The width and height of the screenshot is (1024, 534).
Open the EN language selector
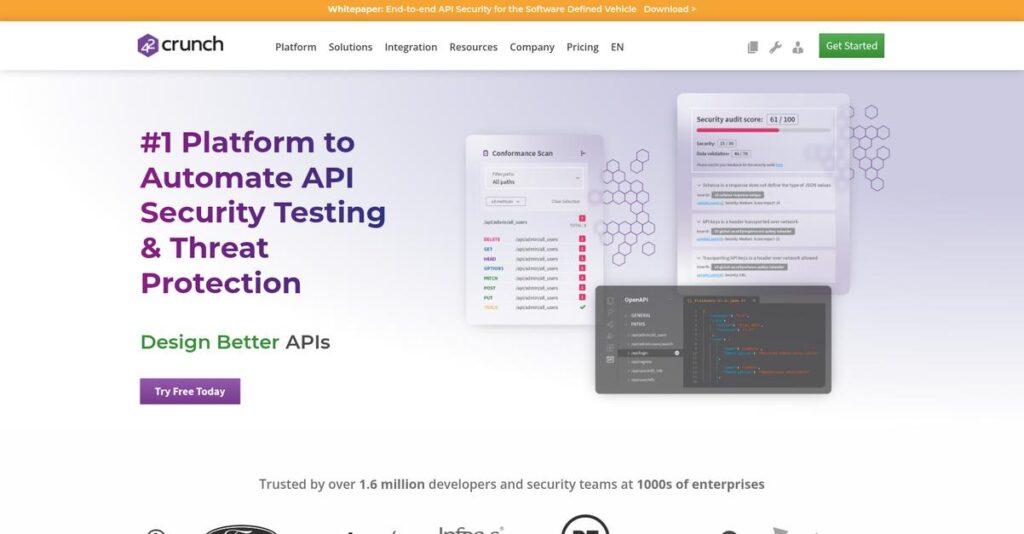[617, 47]
